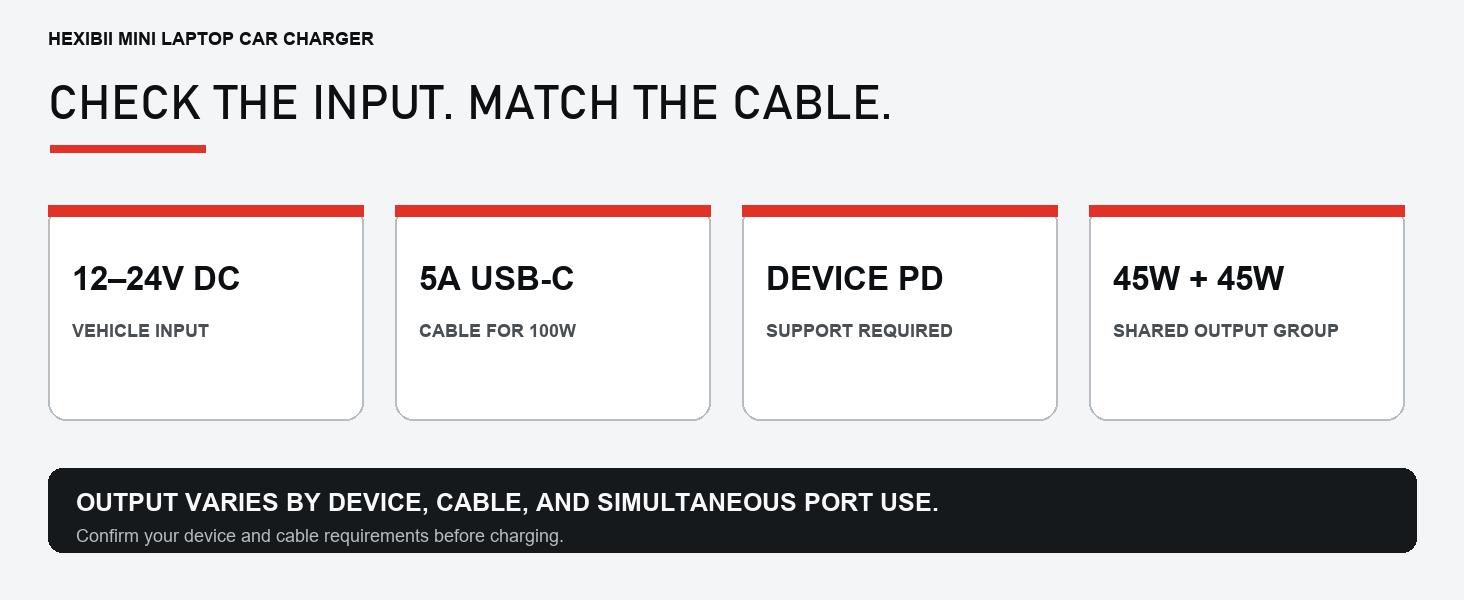1464x600 pixels.
Task: Click the red top bar of the 45W + 45W card
Action: click(x=1247, y=211)
